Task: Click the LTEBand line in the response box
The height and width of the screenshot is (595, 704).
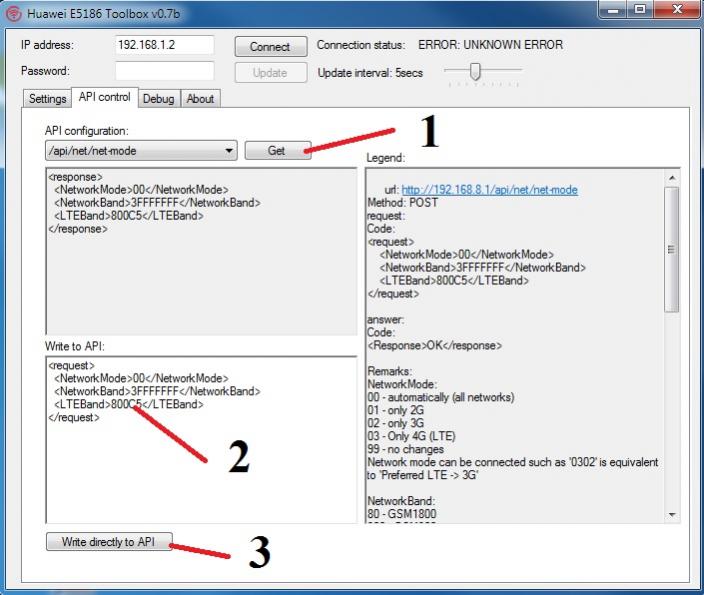Action: tap(128, 216)
